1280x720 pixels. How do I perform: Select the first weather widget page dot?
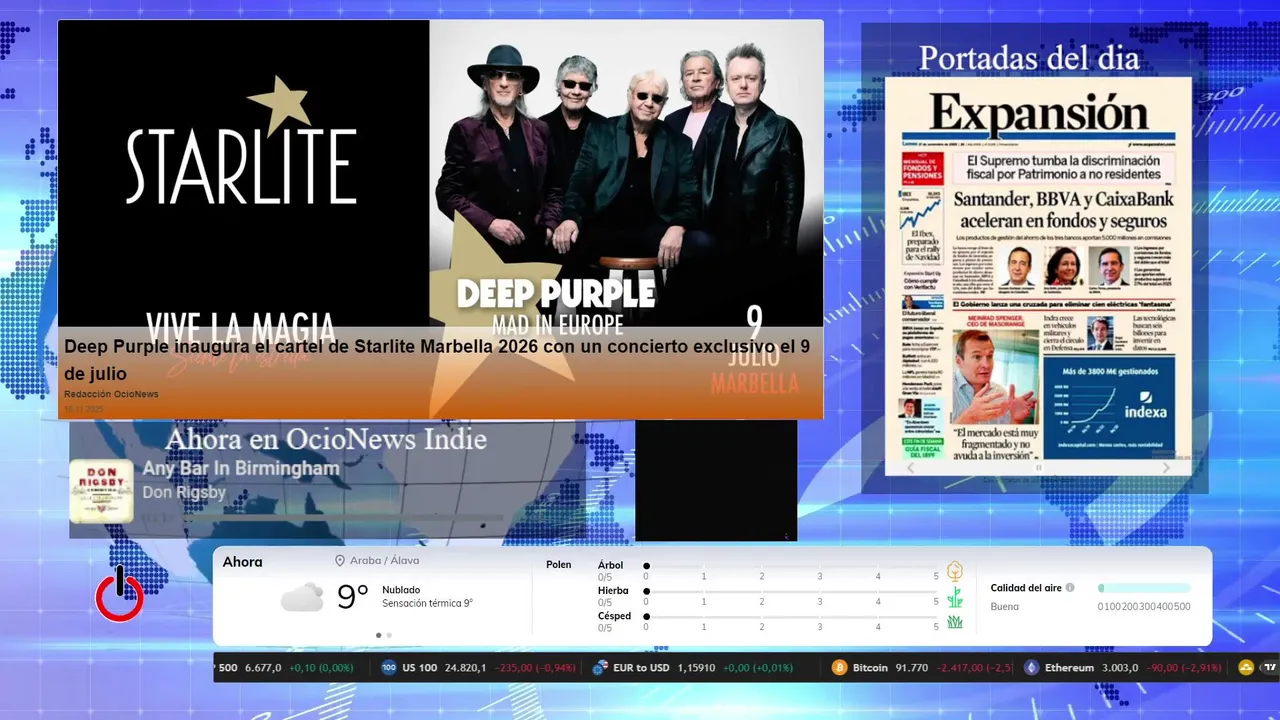(x=378, y=635)
